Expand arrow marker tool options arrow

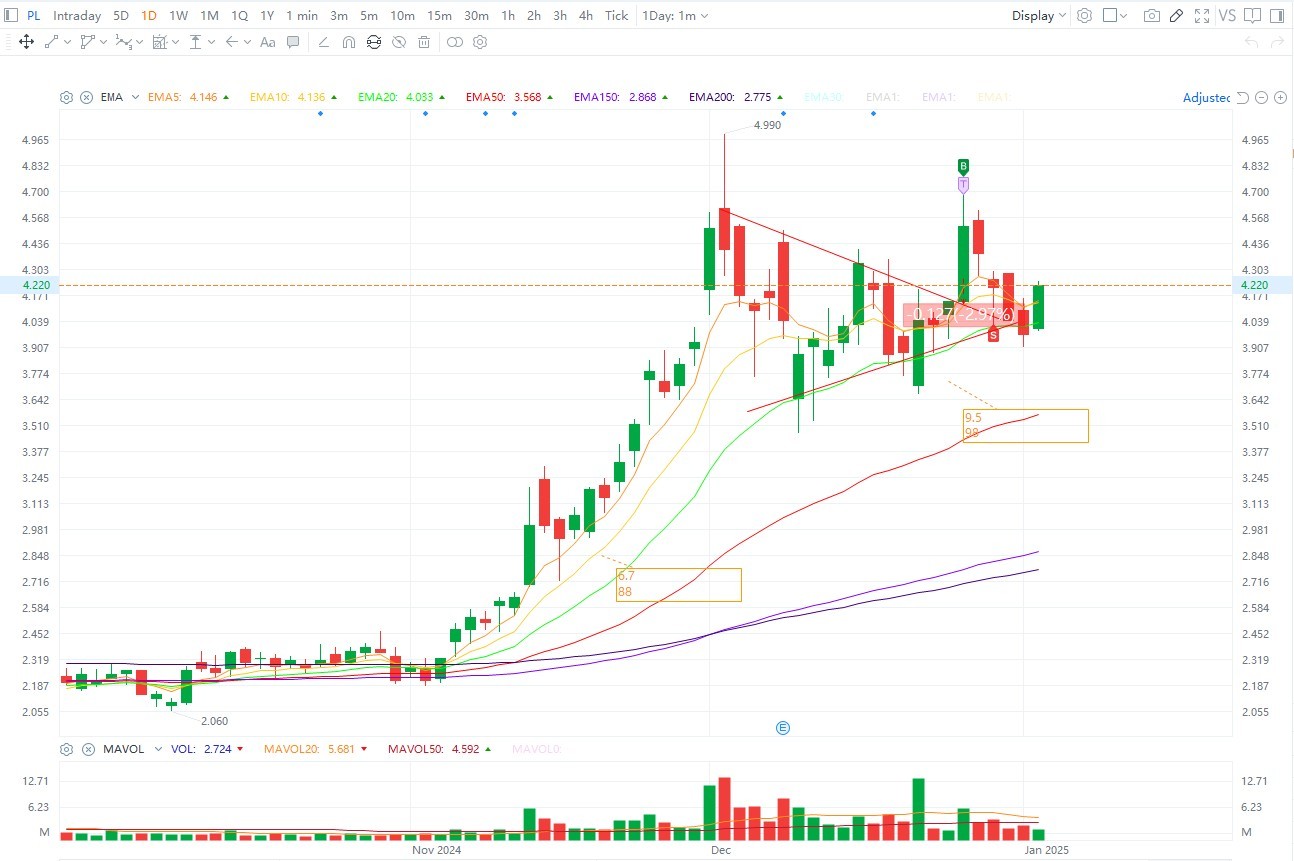(x=246, y=42)
